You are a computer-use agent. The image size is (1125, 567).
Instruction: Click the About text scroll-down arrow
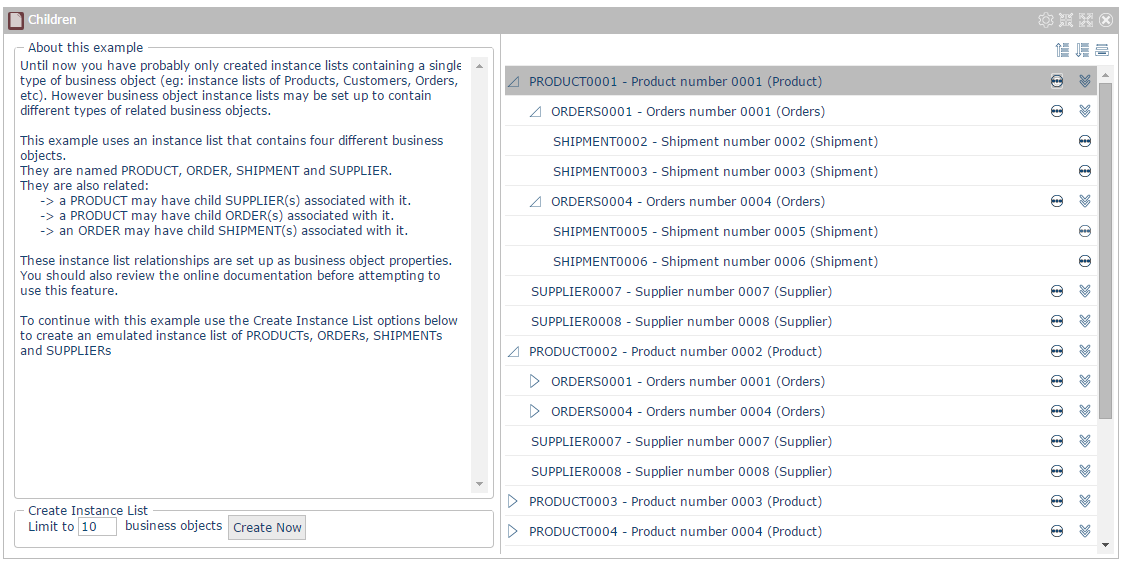479,484
